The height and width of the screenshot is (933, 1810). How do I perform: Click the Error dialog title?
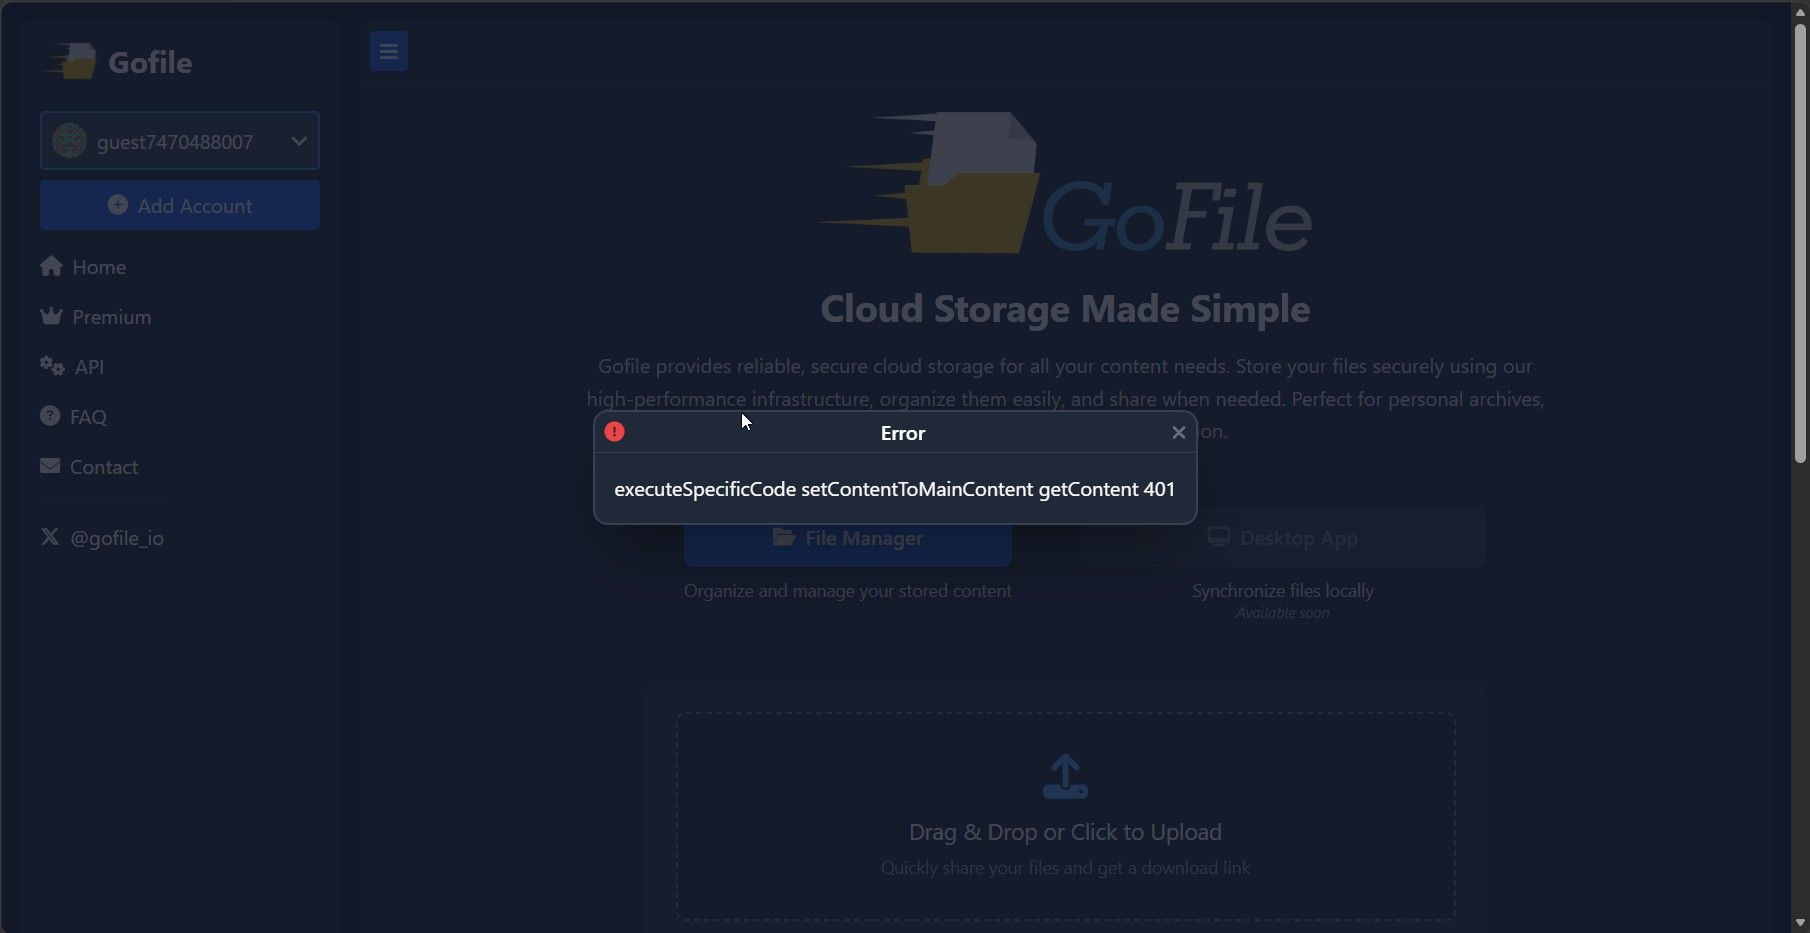pos(903,433)
